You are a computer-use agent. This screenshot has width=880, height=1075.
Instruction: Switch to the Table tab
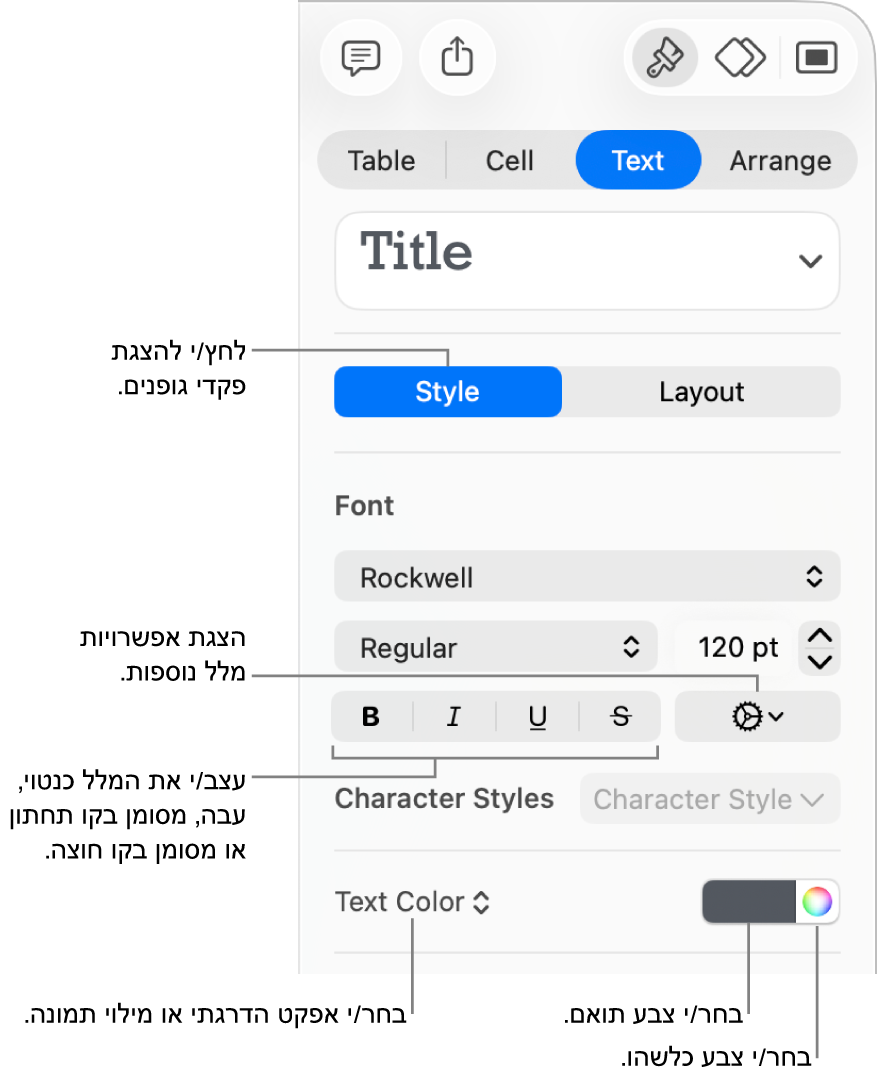coord(381,161)
